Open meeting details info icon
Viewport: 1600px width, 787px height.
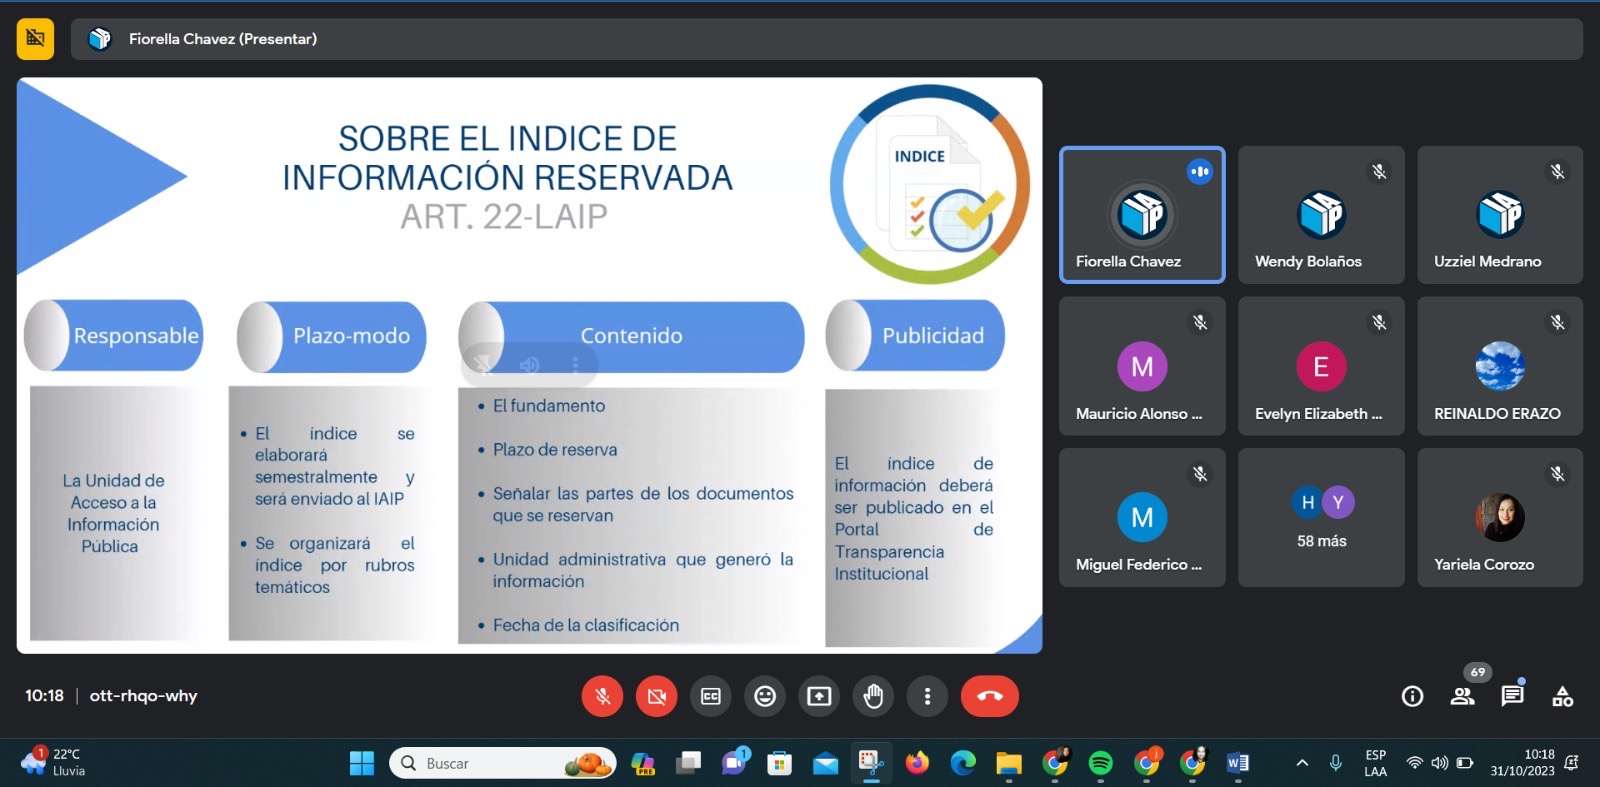(1412, 696)
